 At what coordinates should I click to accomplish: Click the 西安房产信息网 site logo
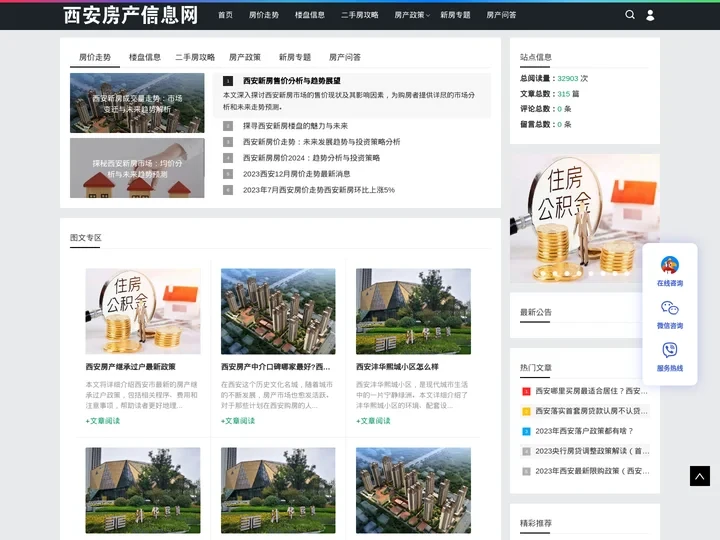pyautogui.click(x=130, y=15)
